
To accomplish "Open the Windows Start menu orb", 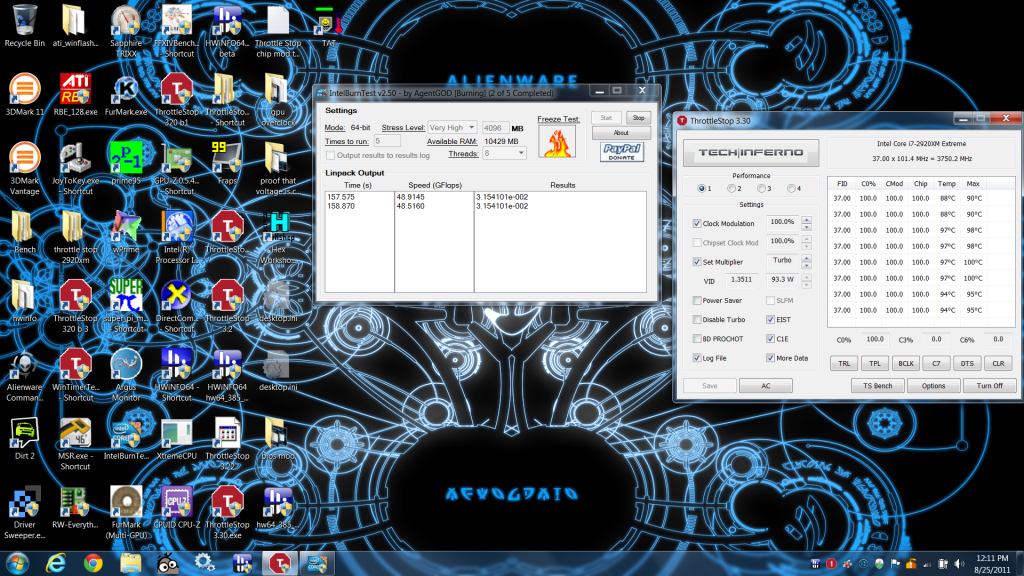I will coord(17,563).
